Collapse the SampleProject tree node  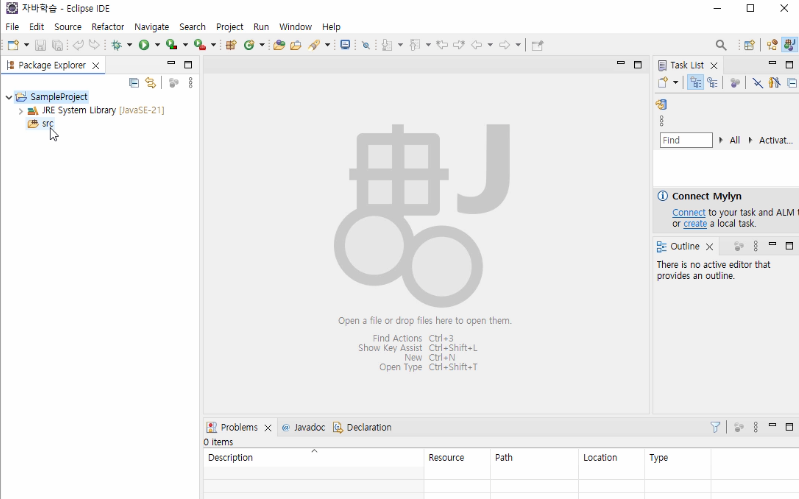(9, 97)
